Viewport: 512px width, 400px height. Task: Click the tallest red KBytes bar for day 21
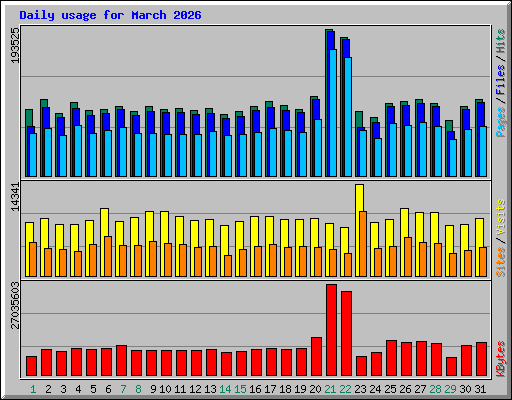(x=331, y=330)
